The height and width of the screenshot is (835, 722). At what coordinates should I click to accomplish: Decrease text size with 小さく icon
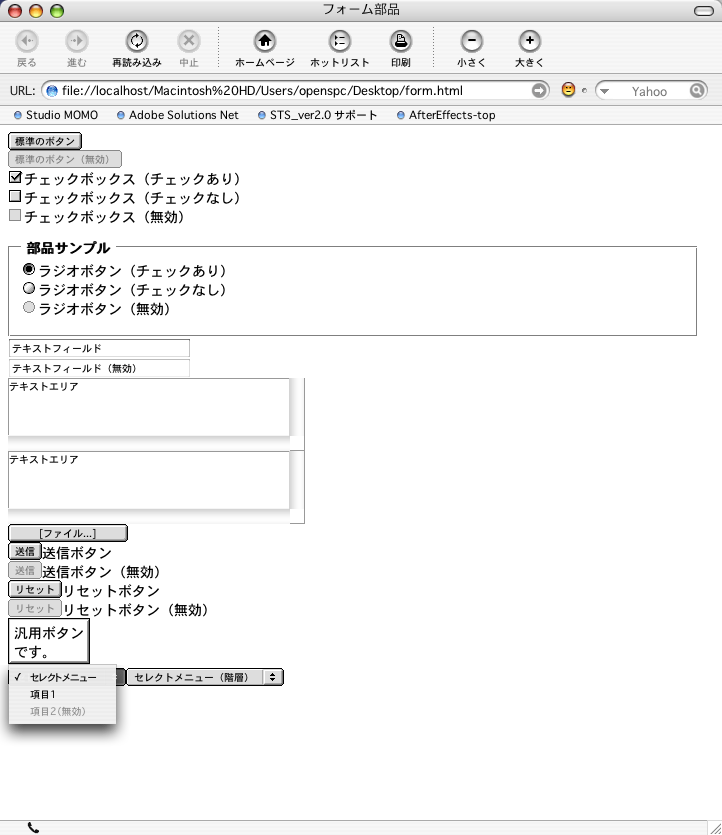click(x=471, y=41)
